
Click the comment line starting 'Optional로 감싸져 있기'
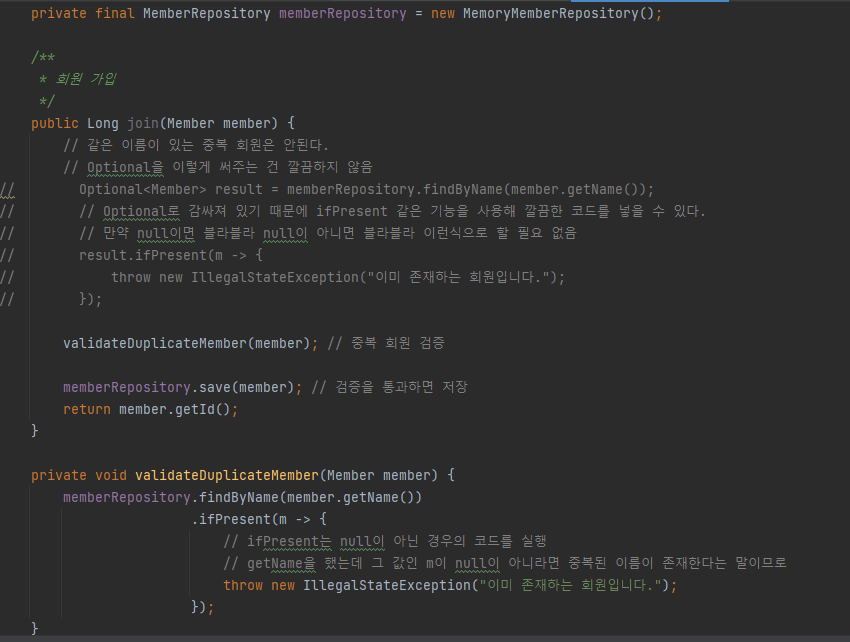(392, 211)
